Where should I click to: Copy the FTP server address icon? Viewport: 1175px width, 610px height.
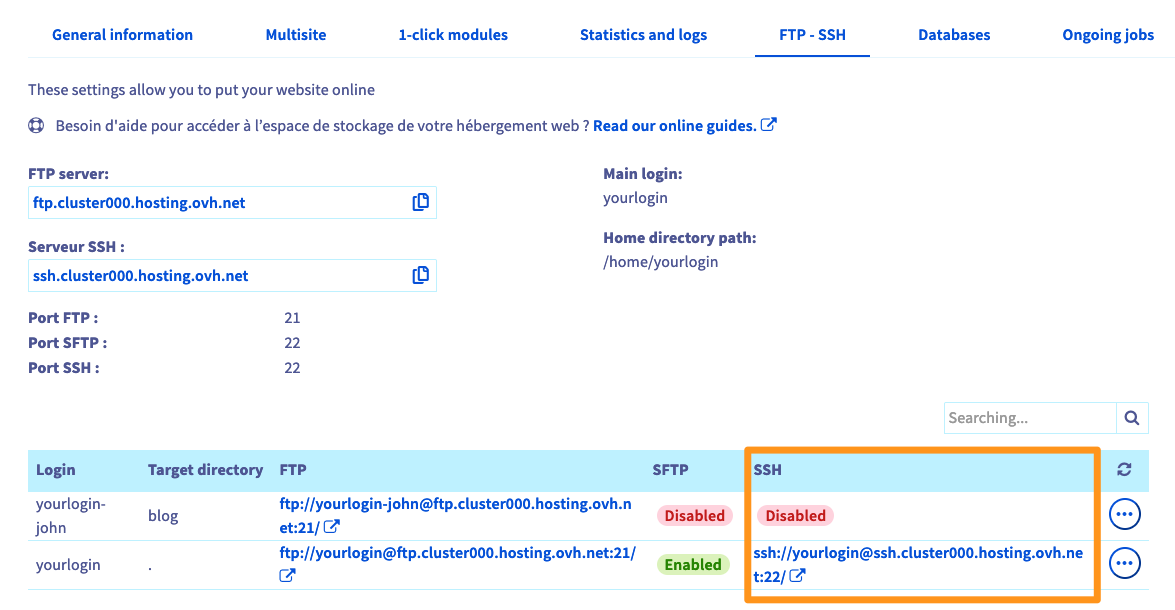pyautogui.click(x=420, y=202)
